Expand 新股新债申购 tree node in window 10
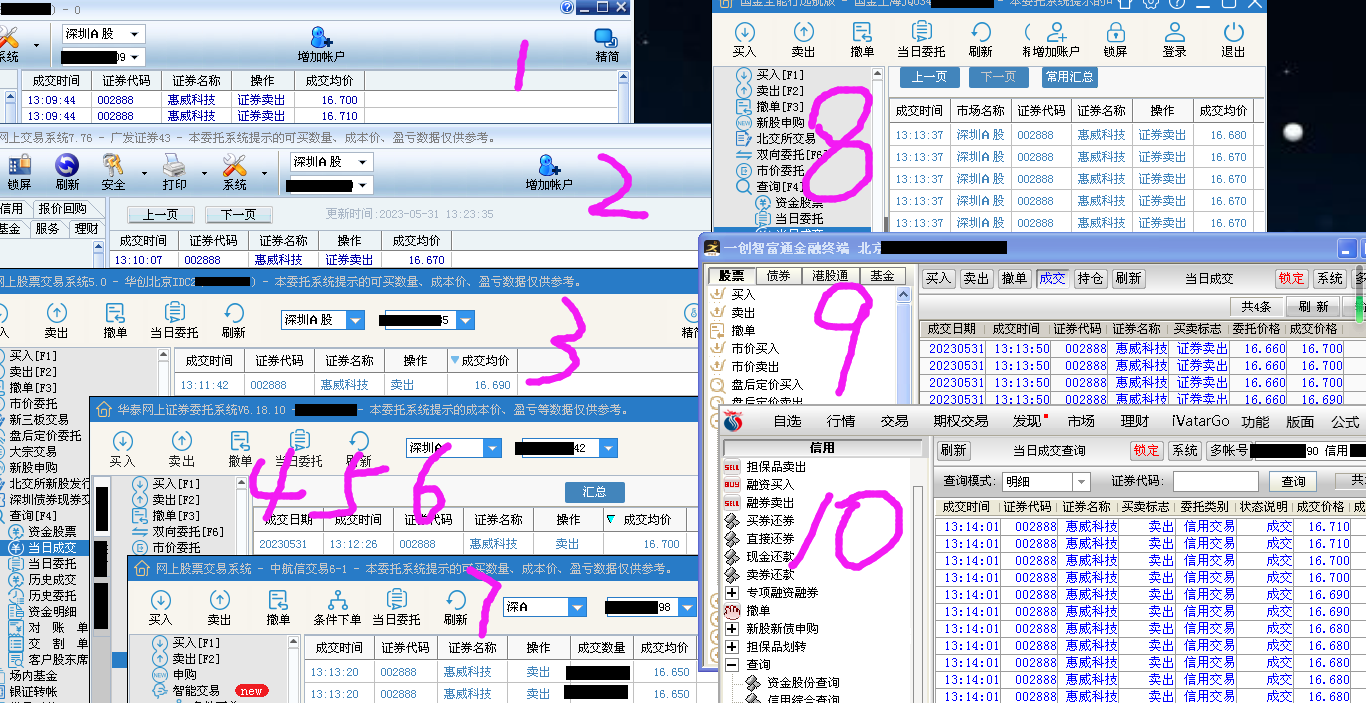Viewport: 1366px width, 703px height. tap(731, 629)
